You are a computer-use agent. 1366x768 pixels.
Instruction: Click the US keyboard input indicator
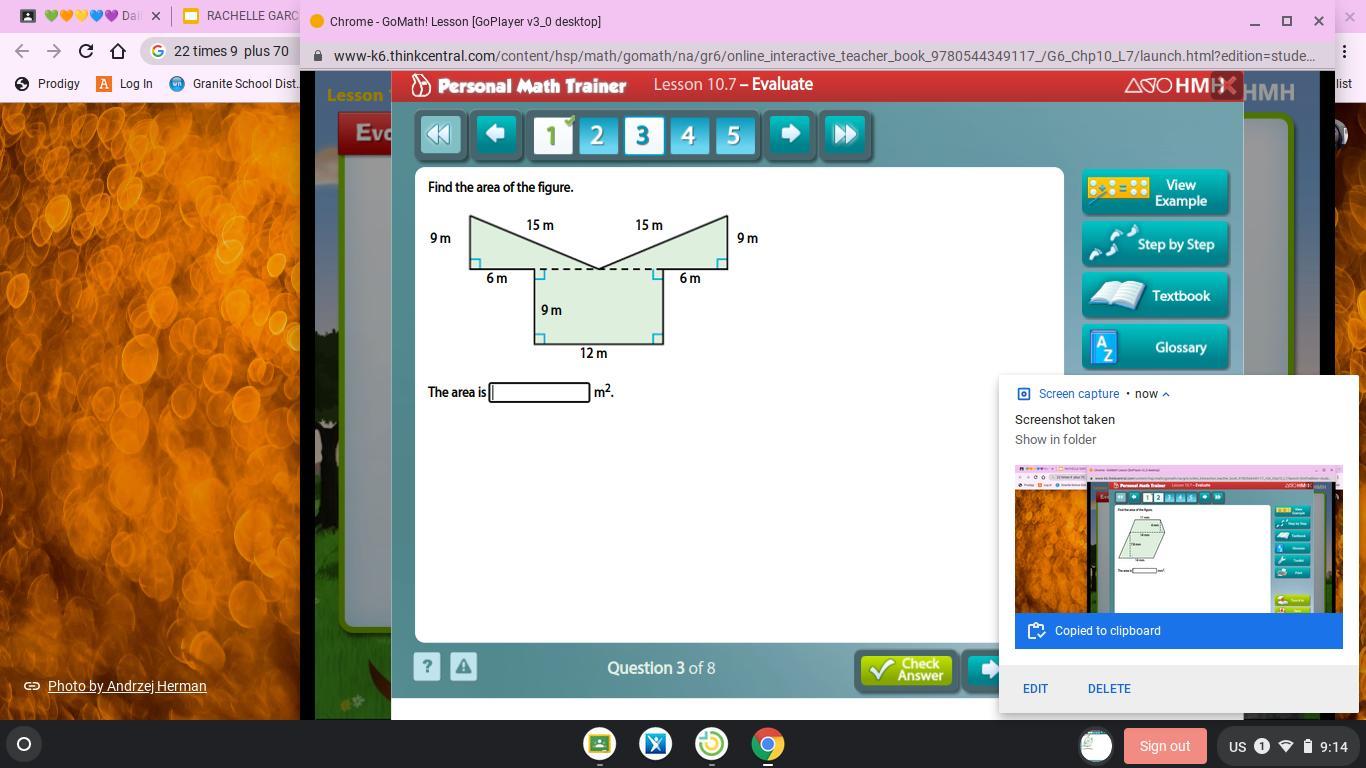pyautogui.click(x=1237, y=746)
